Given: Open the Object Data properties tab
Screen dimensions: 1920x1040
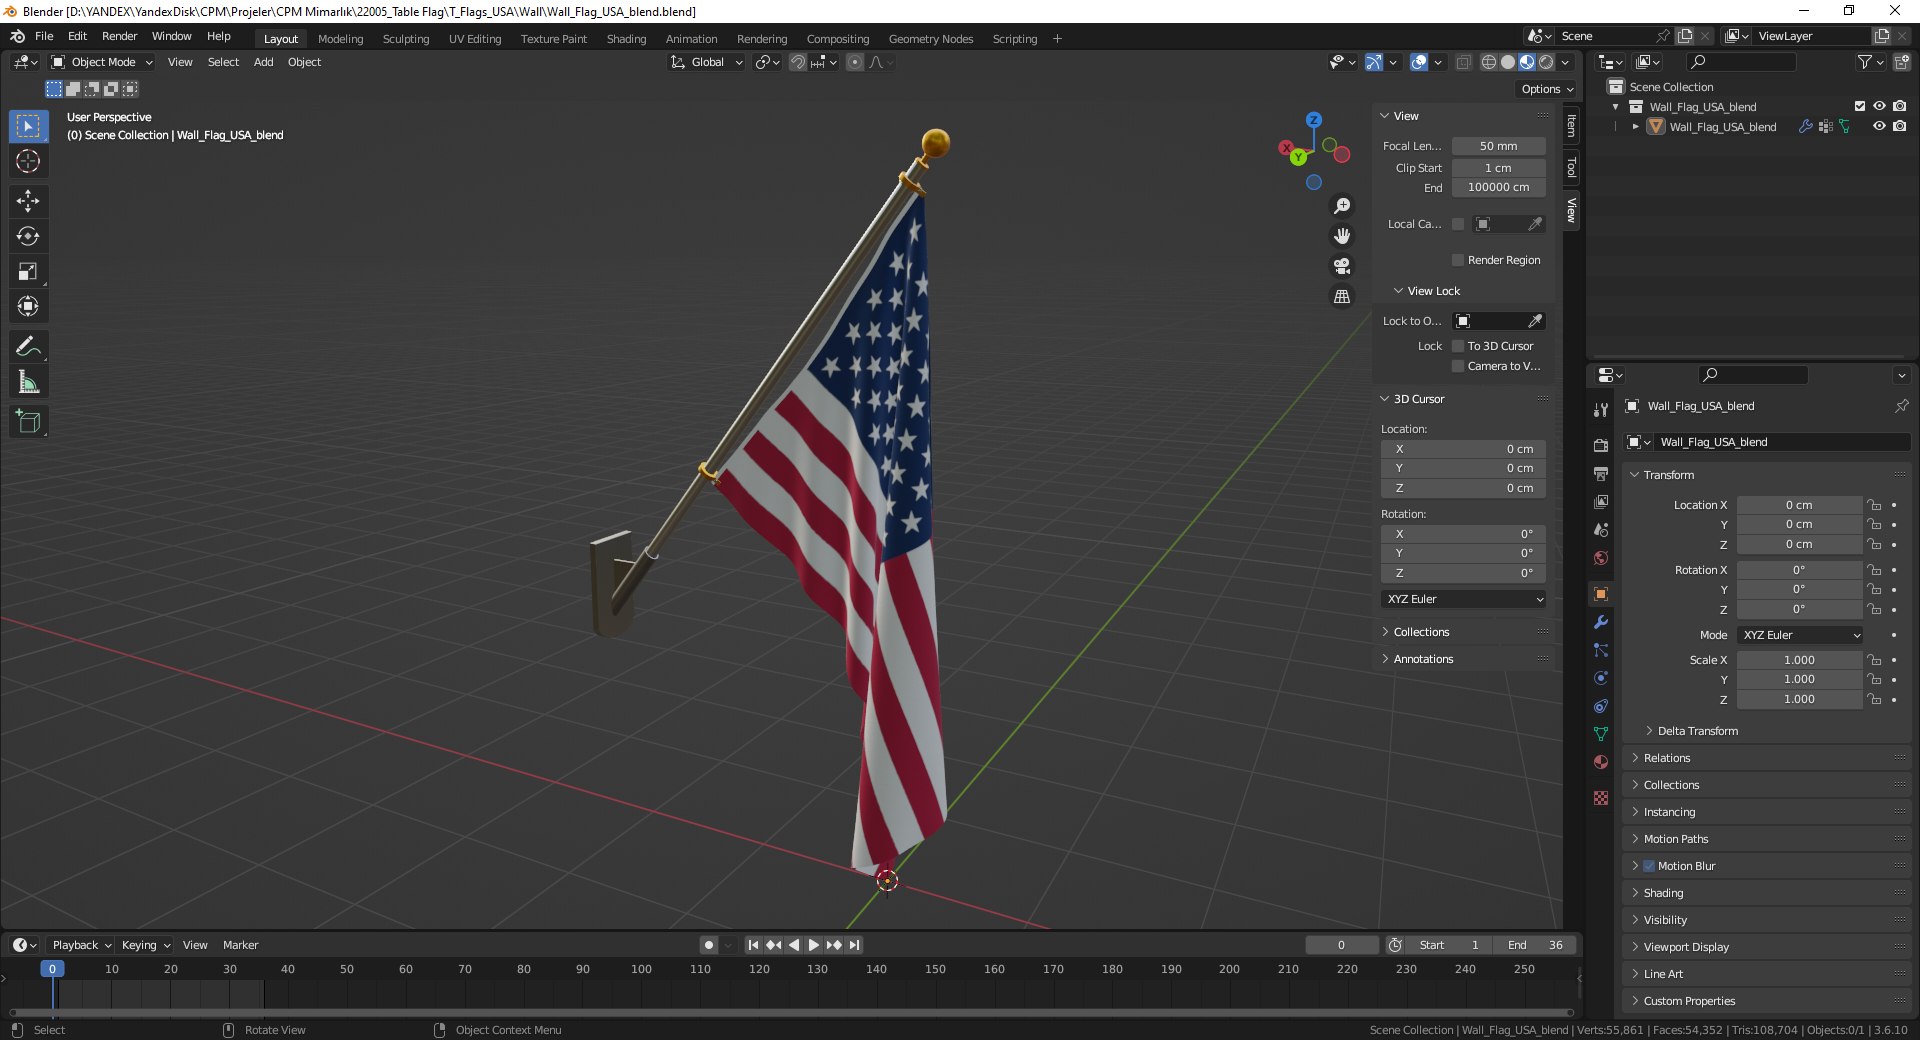Looking at the screenshot, I should click(1601, 734).
